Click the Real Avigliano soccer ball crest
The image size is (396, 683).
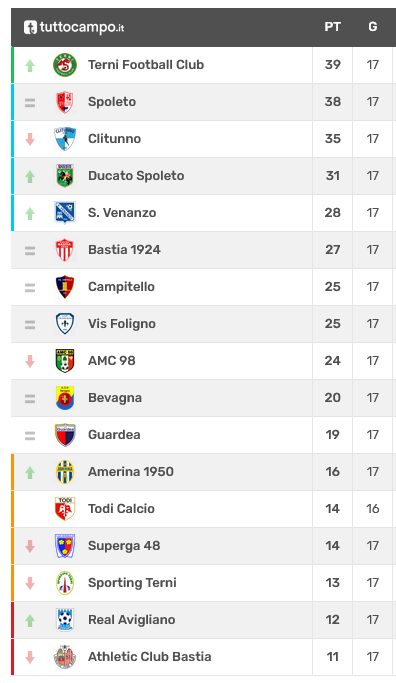(65, 620)
